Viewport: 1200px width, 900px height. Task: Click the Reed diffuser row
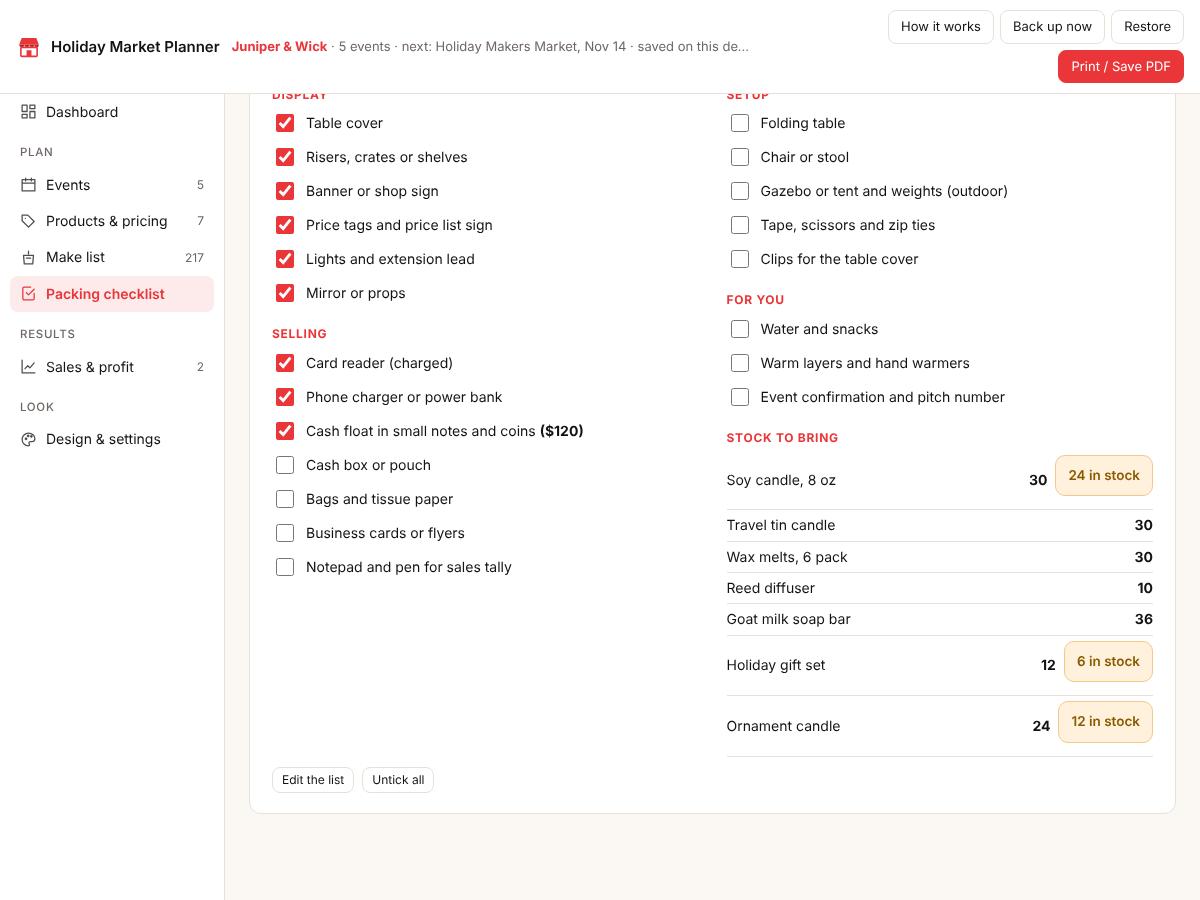tap(940, 588)
